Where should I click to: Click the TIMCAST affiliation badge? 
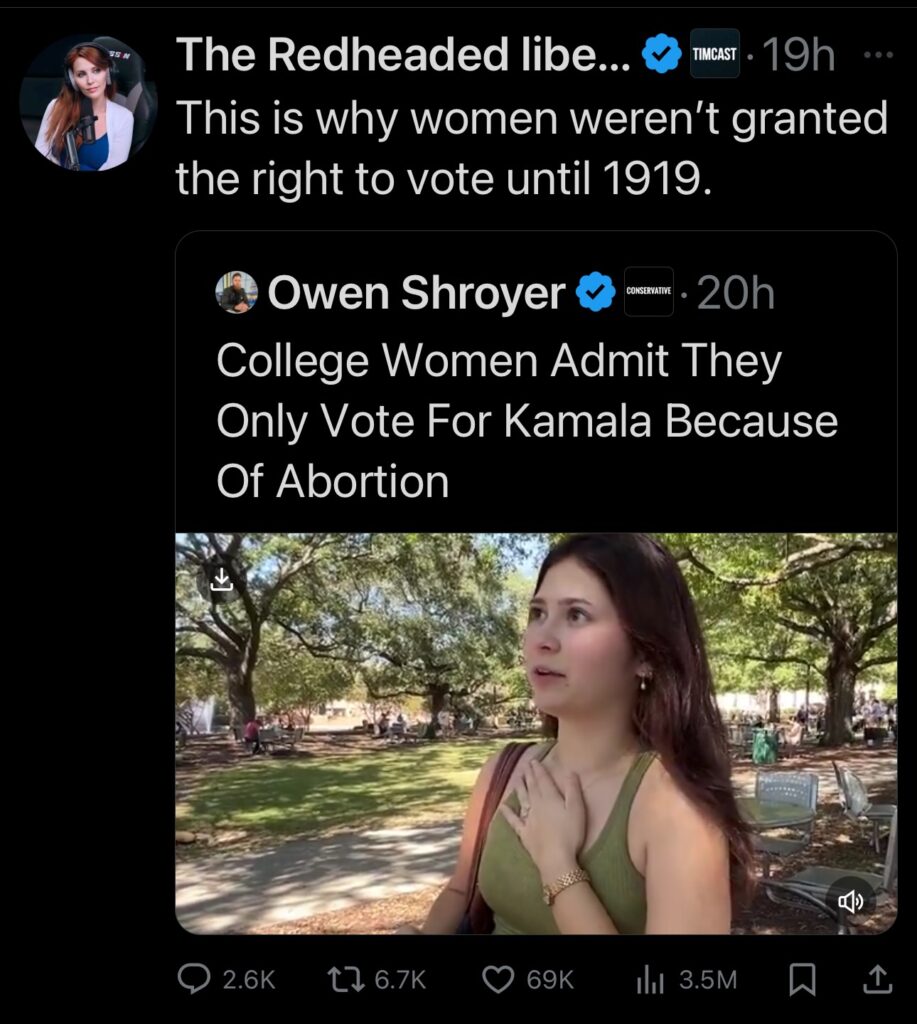pyautogui.click(x=715, y=55)
